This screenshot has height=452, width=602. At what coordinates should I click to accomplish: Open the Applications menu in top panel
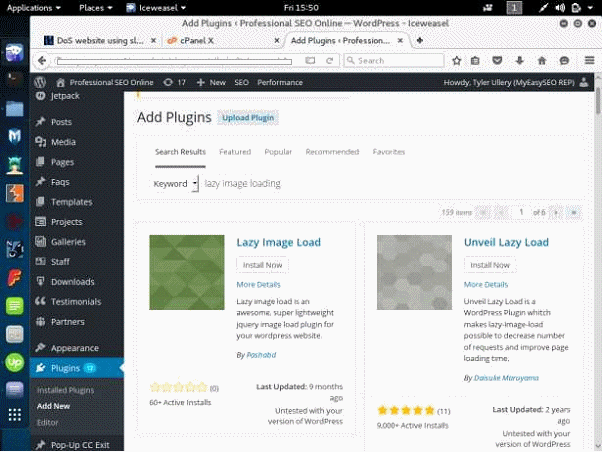pos(34,8)
